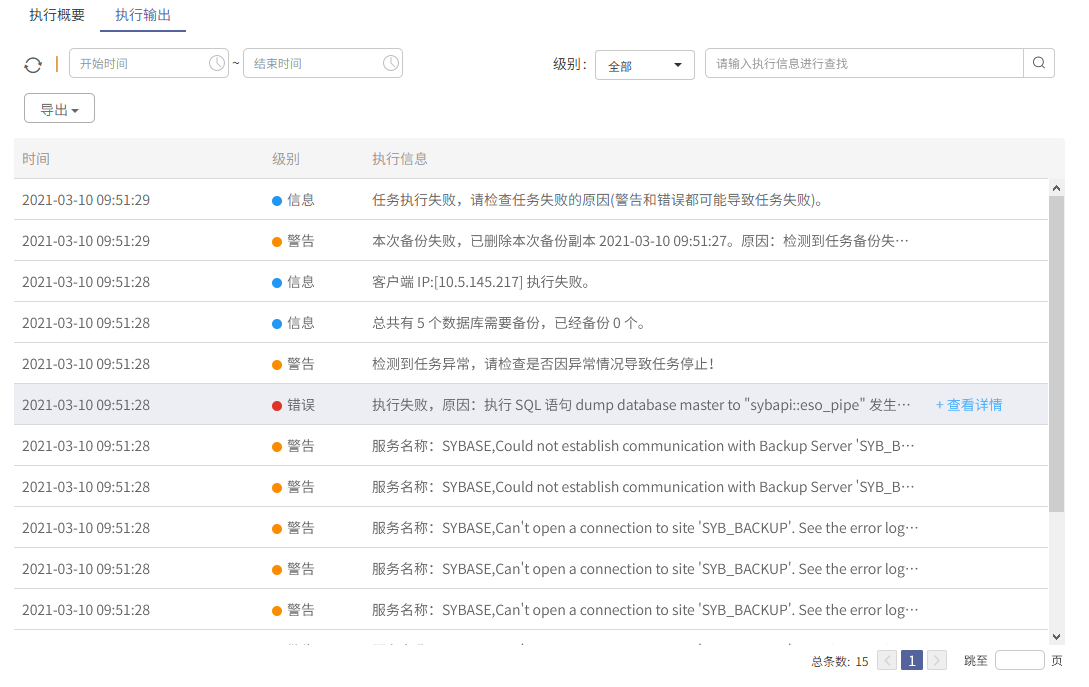Viewport: 1089px width, 687px height.
Task: Click the 时间 column header
Action: [36, 159]
